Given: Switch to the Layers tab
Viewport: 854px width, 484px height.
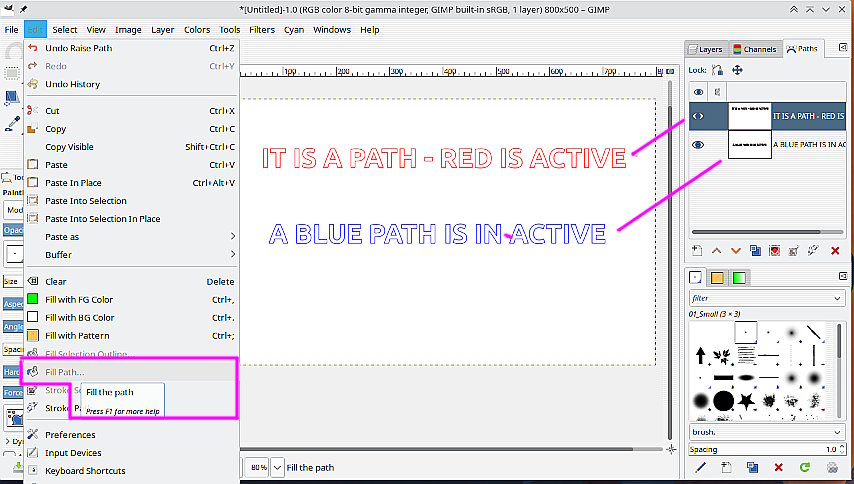Looking at the screenshot, I should (x=706, y=50).
